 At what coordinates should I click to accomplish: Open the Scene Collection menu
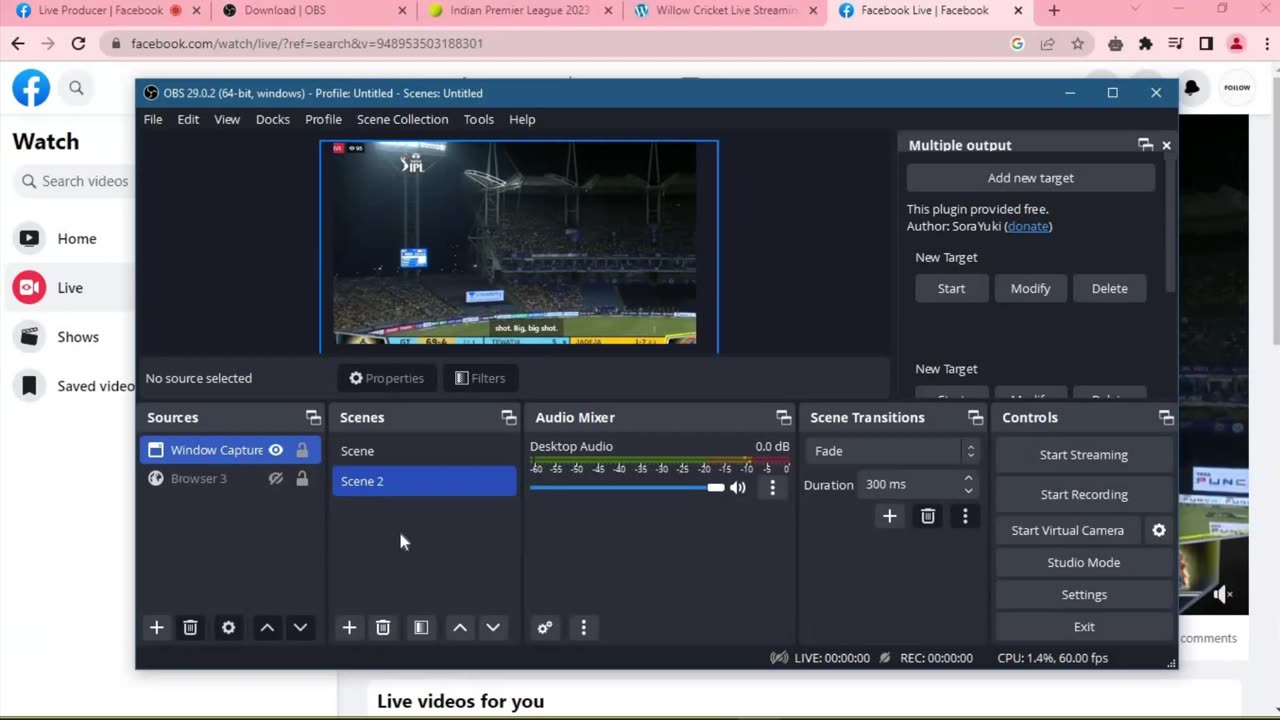403,119
